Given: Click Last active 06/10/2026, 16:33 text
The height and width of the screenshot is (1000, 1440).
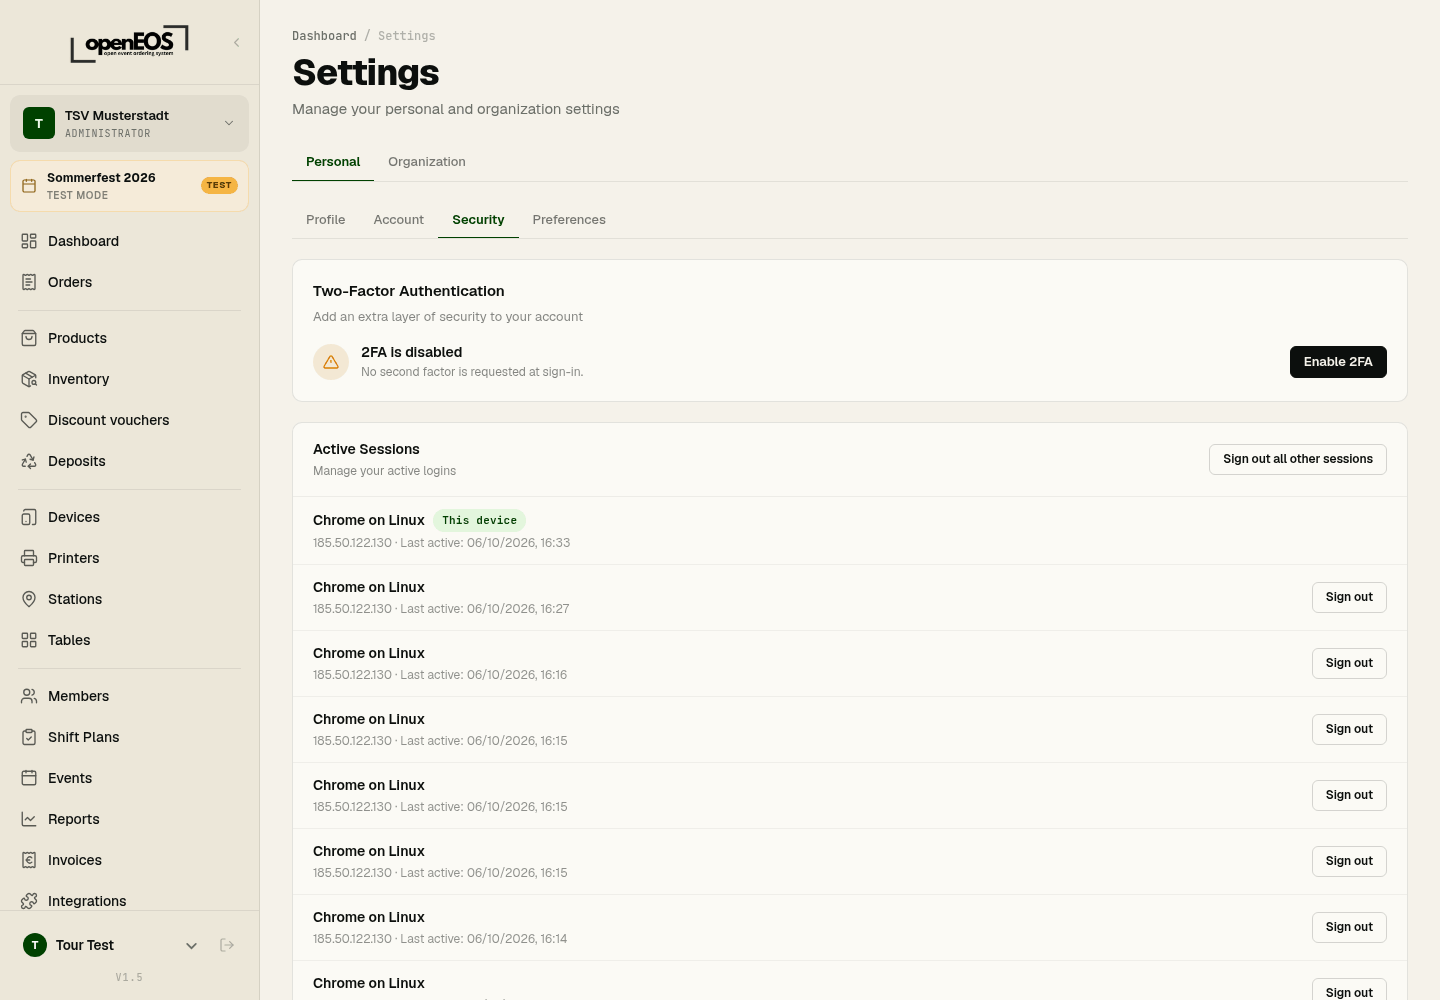Looking at the screenshot, I should 485,543.
